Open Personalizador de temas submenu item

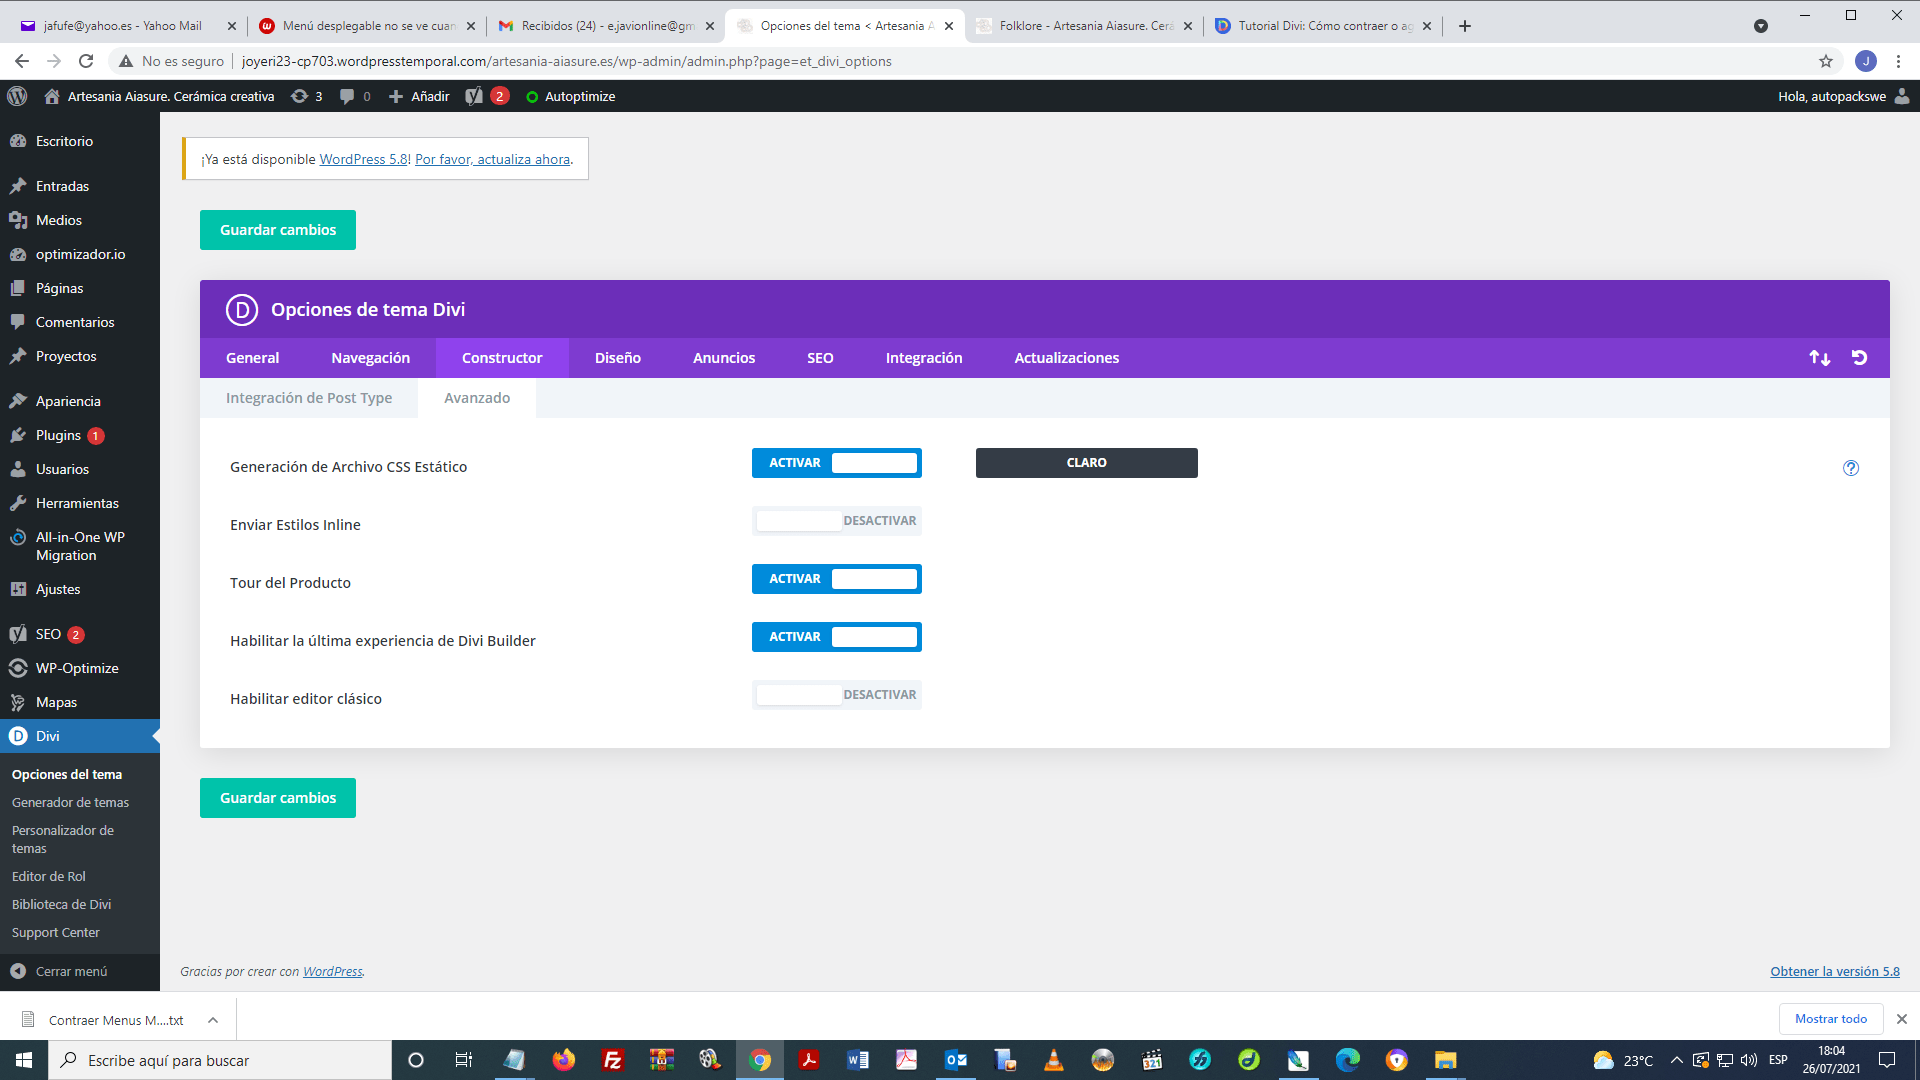tap(62, 839)
